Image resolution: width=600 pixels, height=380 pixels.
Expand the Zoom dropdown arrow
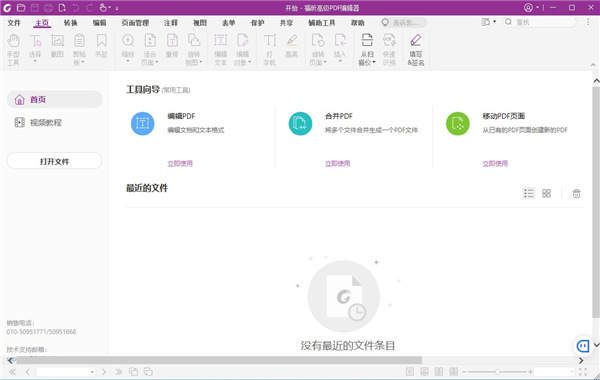(x=128, y=61)
